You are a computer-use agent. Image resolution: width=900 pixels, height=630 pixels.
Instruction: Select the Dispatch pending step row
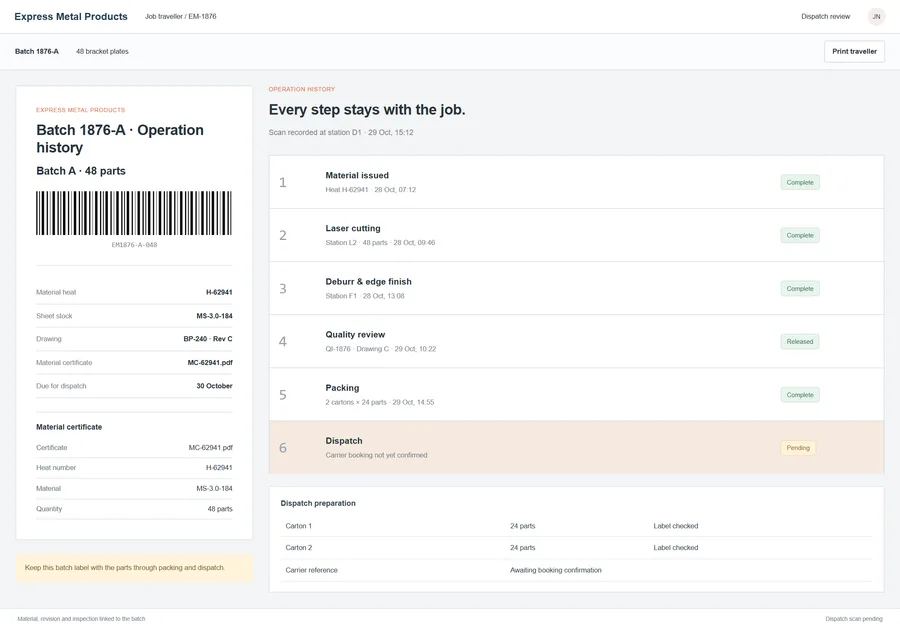tap(576, 448)
